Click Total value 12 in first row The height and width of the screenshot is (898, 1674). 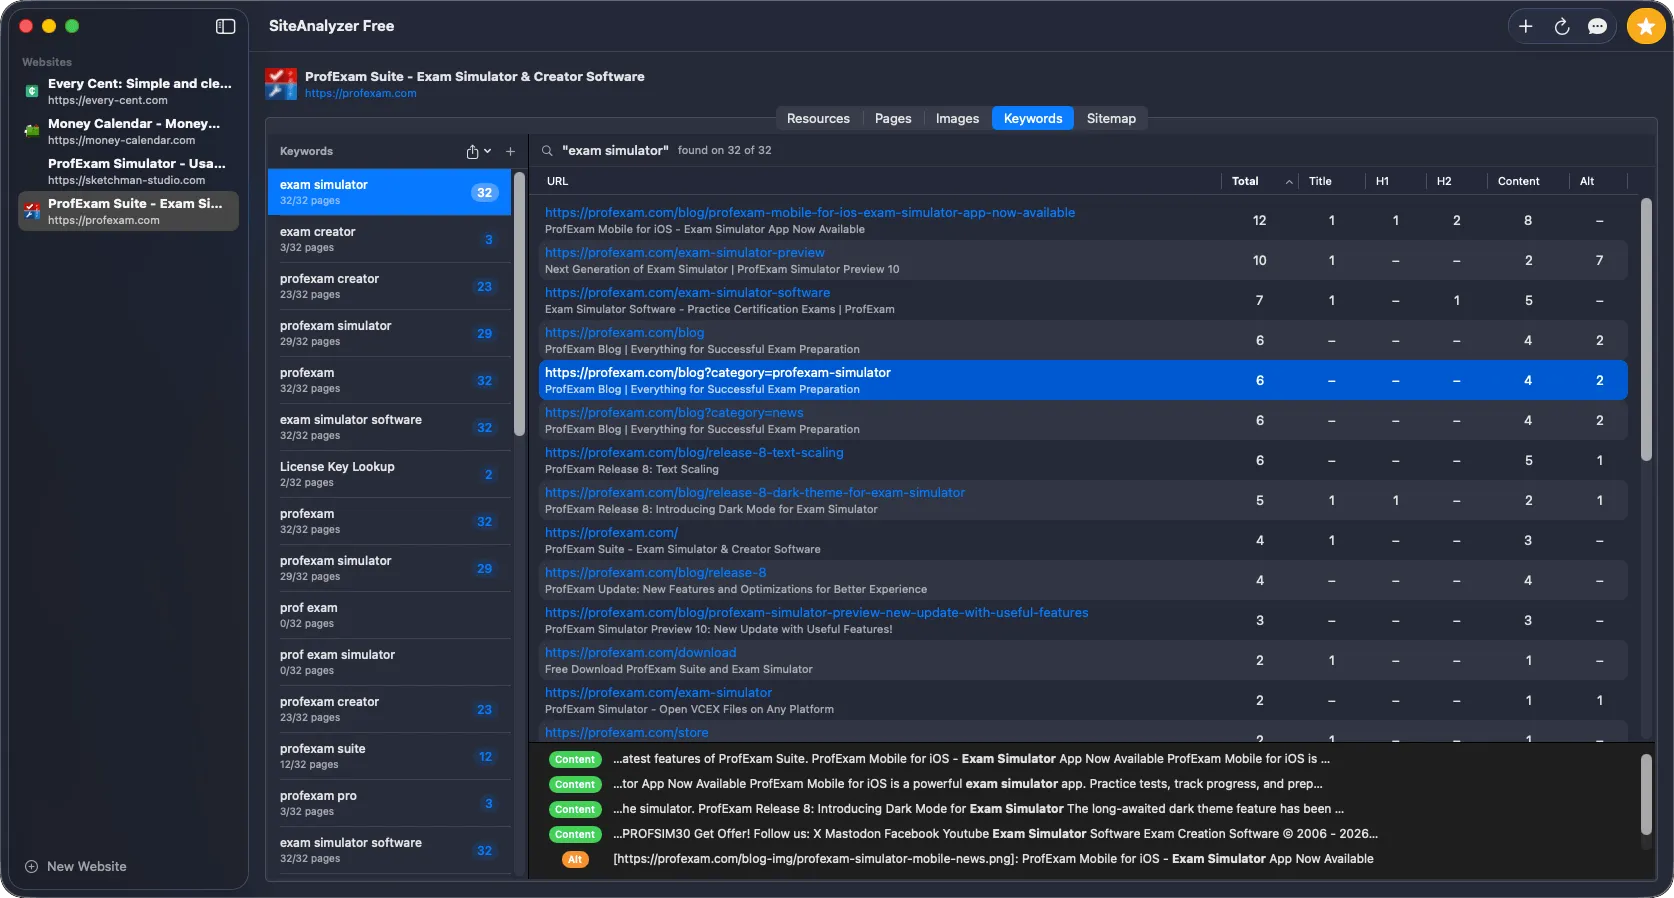(1259, 220)
